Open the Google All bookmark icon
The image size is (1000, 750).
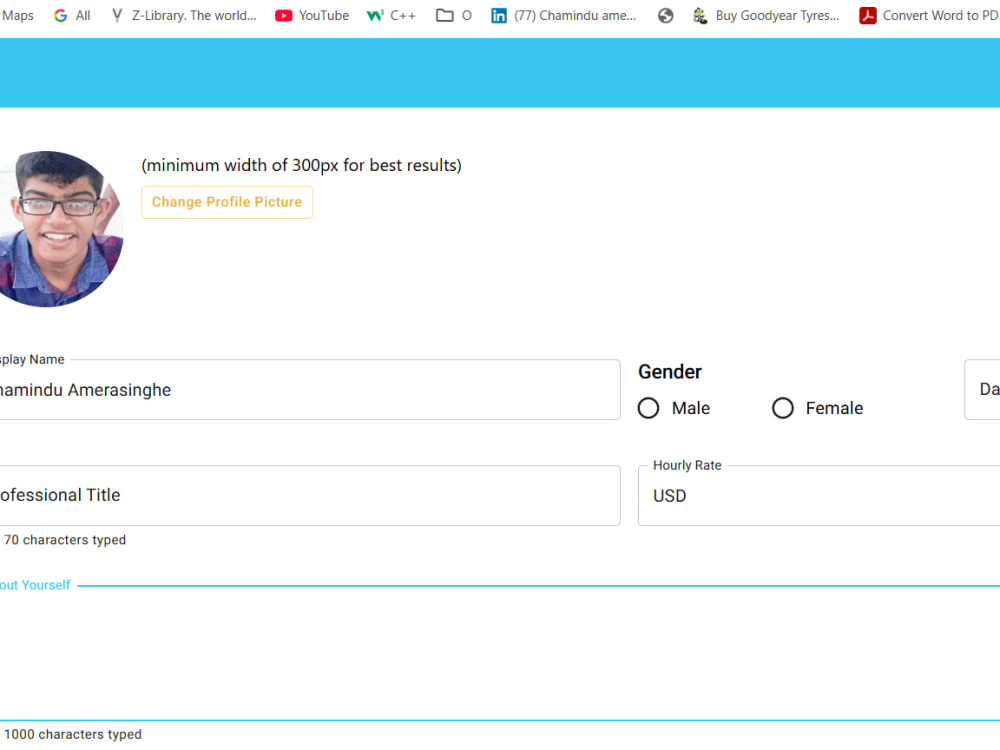pyautogui.click(x=61, y=15)
